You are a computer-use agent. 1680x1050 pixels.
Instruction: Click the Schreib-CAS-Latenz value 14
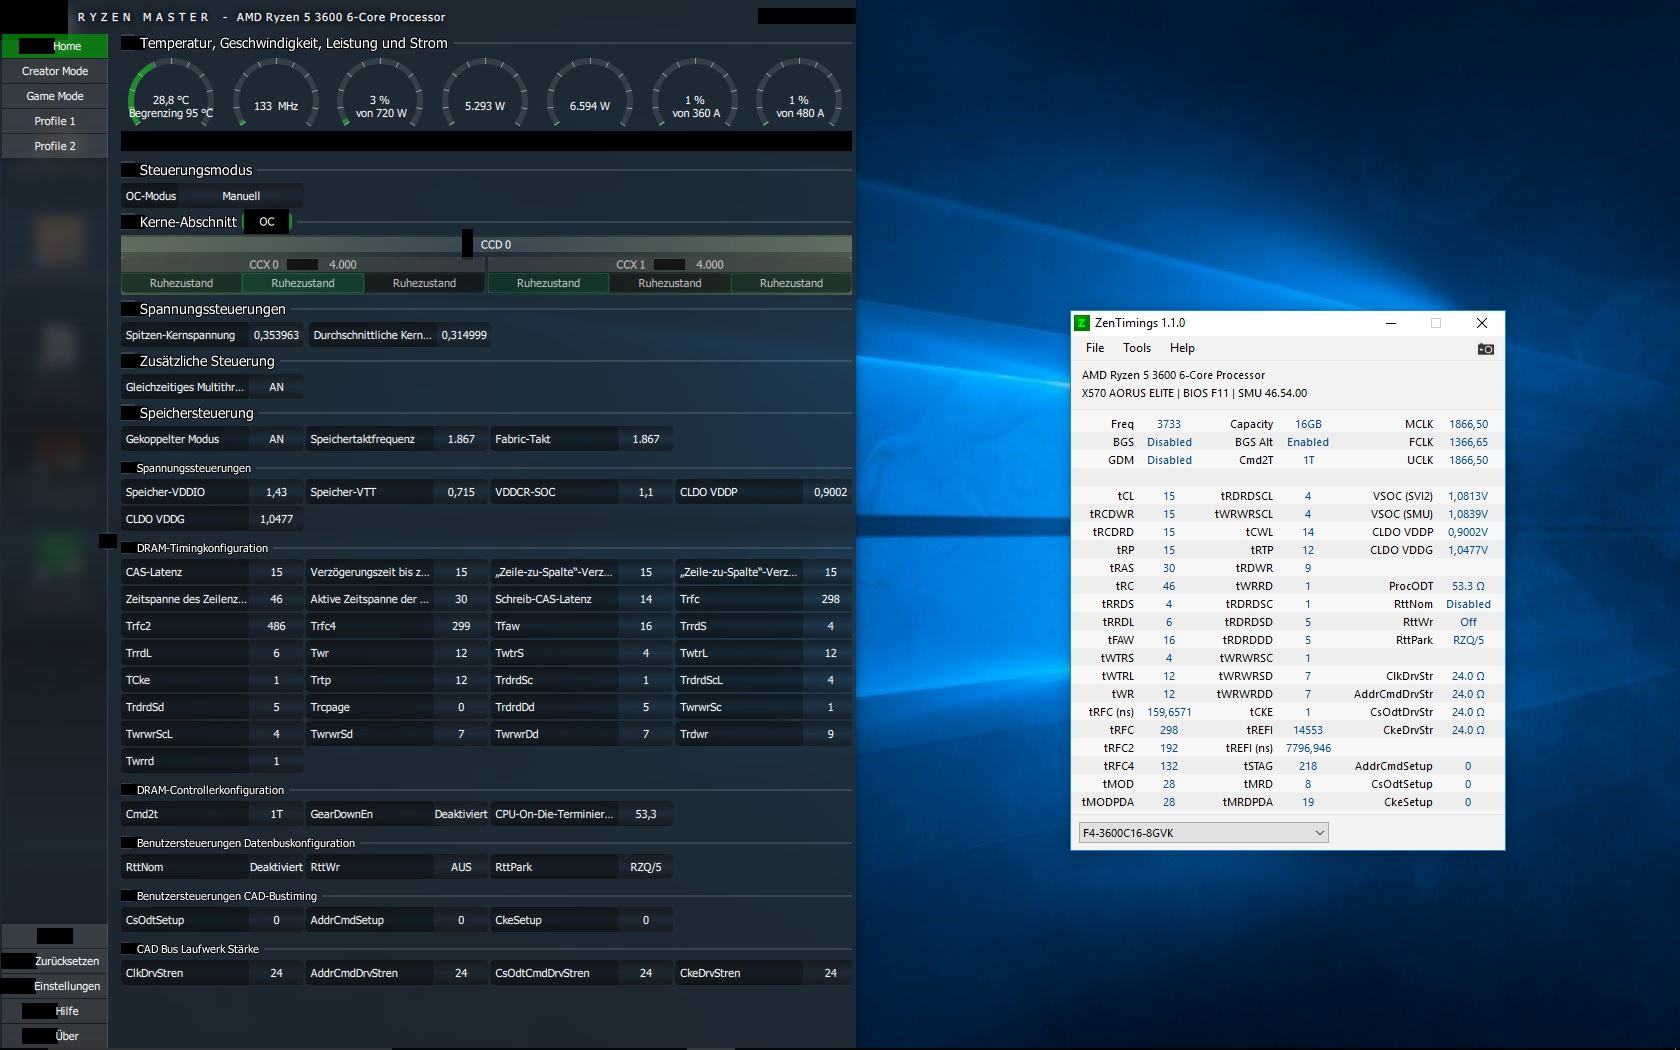tap(646, 599)
